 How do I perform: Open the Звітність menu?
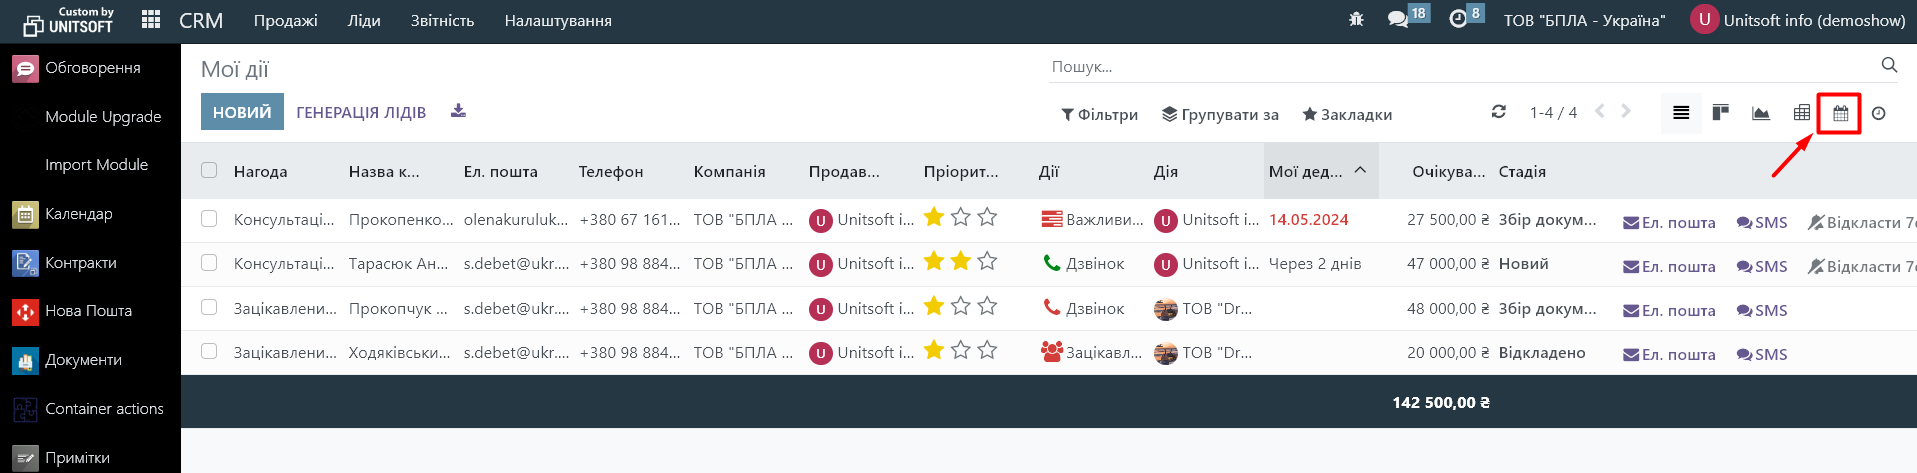pyautogui.click(x=442, y=20)
